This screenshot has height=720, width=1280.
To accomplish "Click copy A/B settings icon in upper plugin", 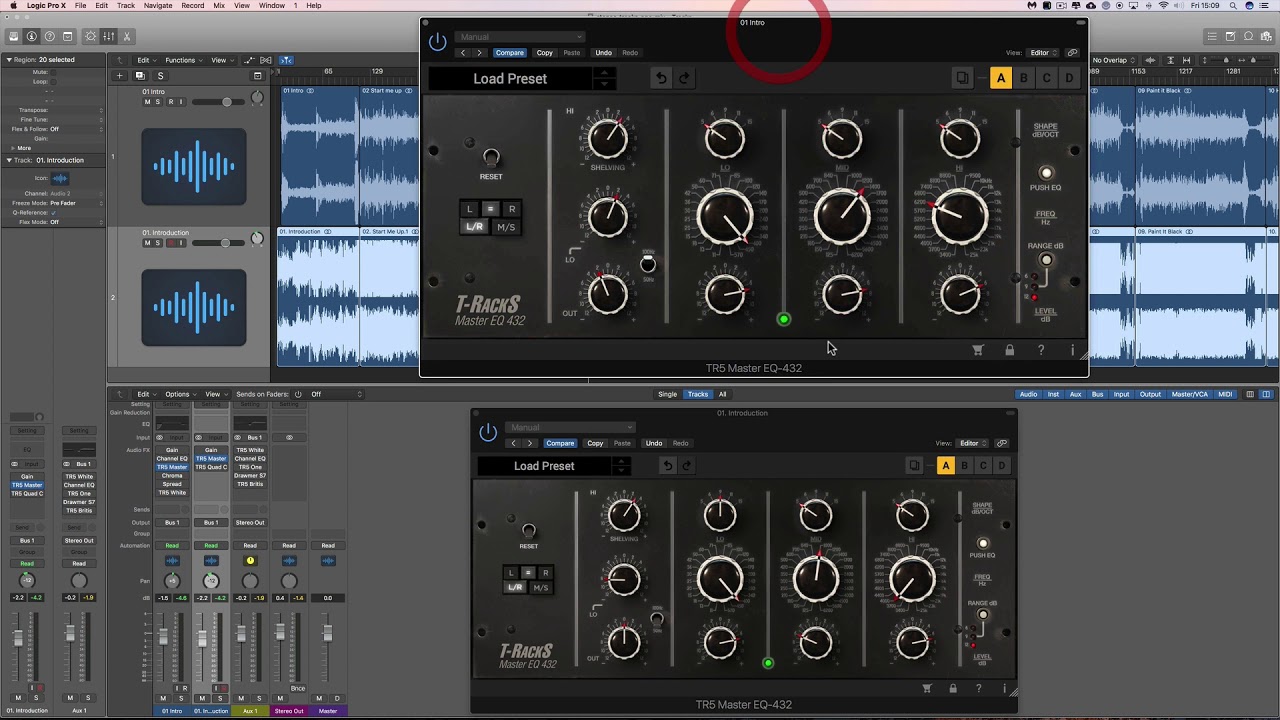I will coord(962,78).
